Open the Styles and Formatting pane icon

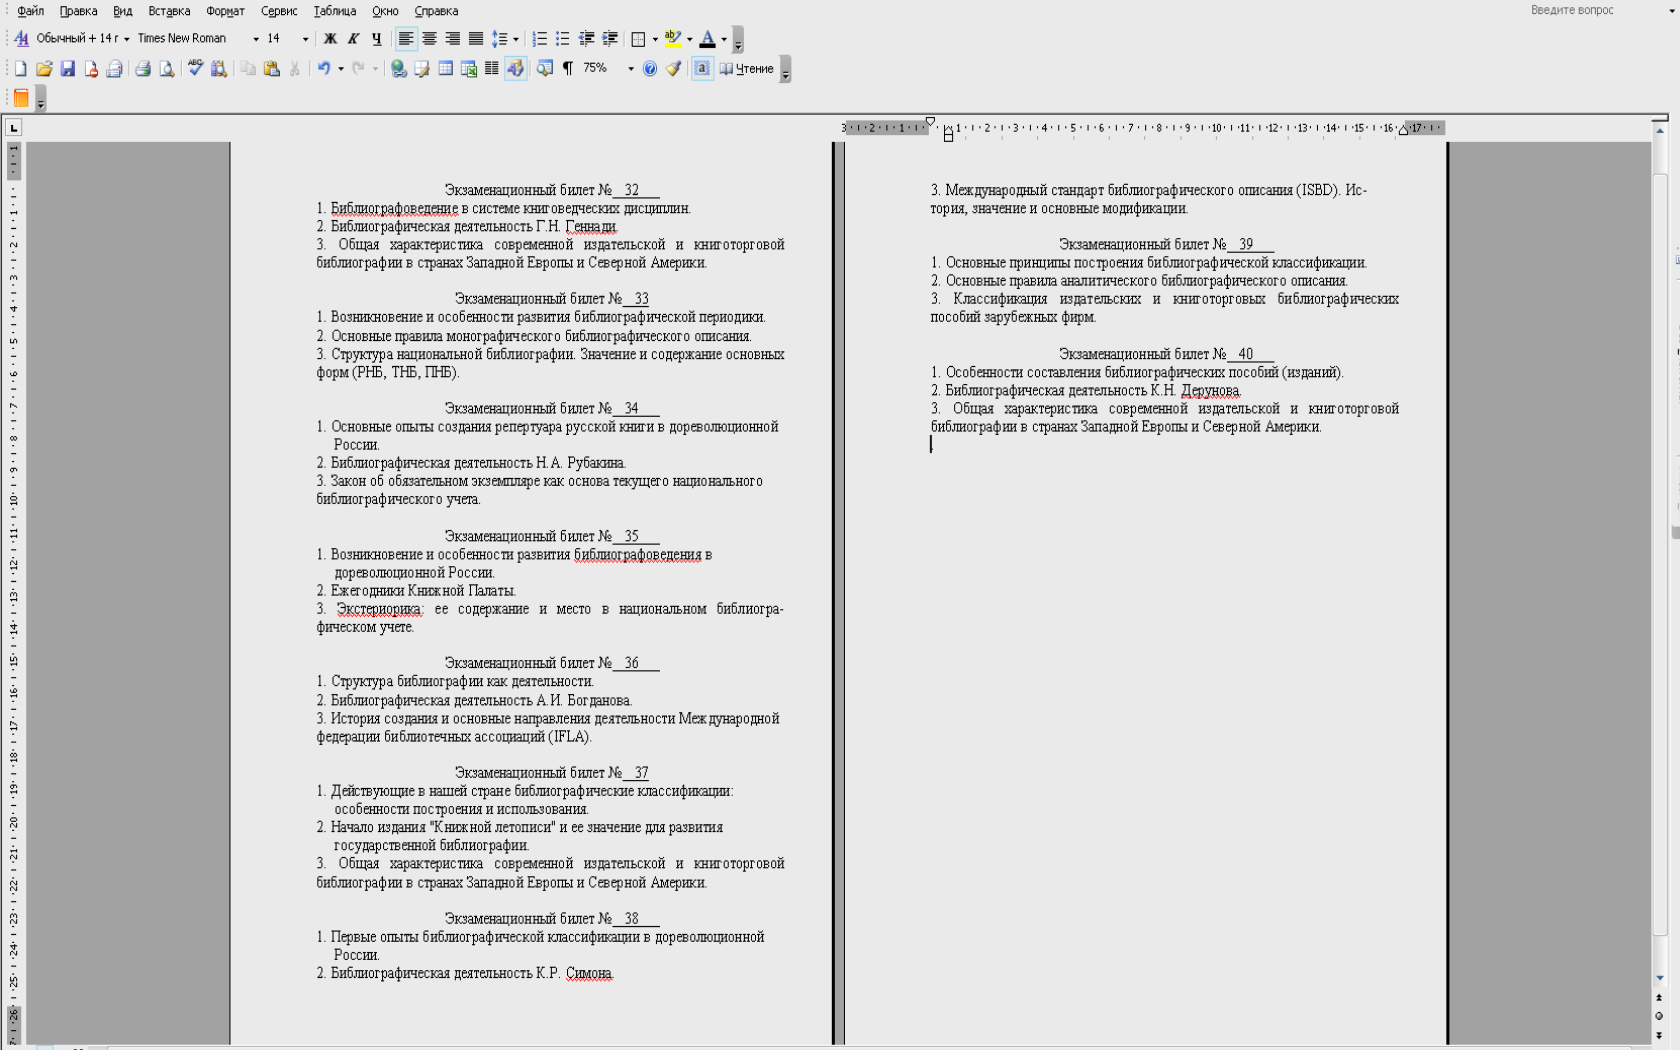pyautogui.click(x=21, y=39)
